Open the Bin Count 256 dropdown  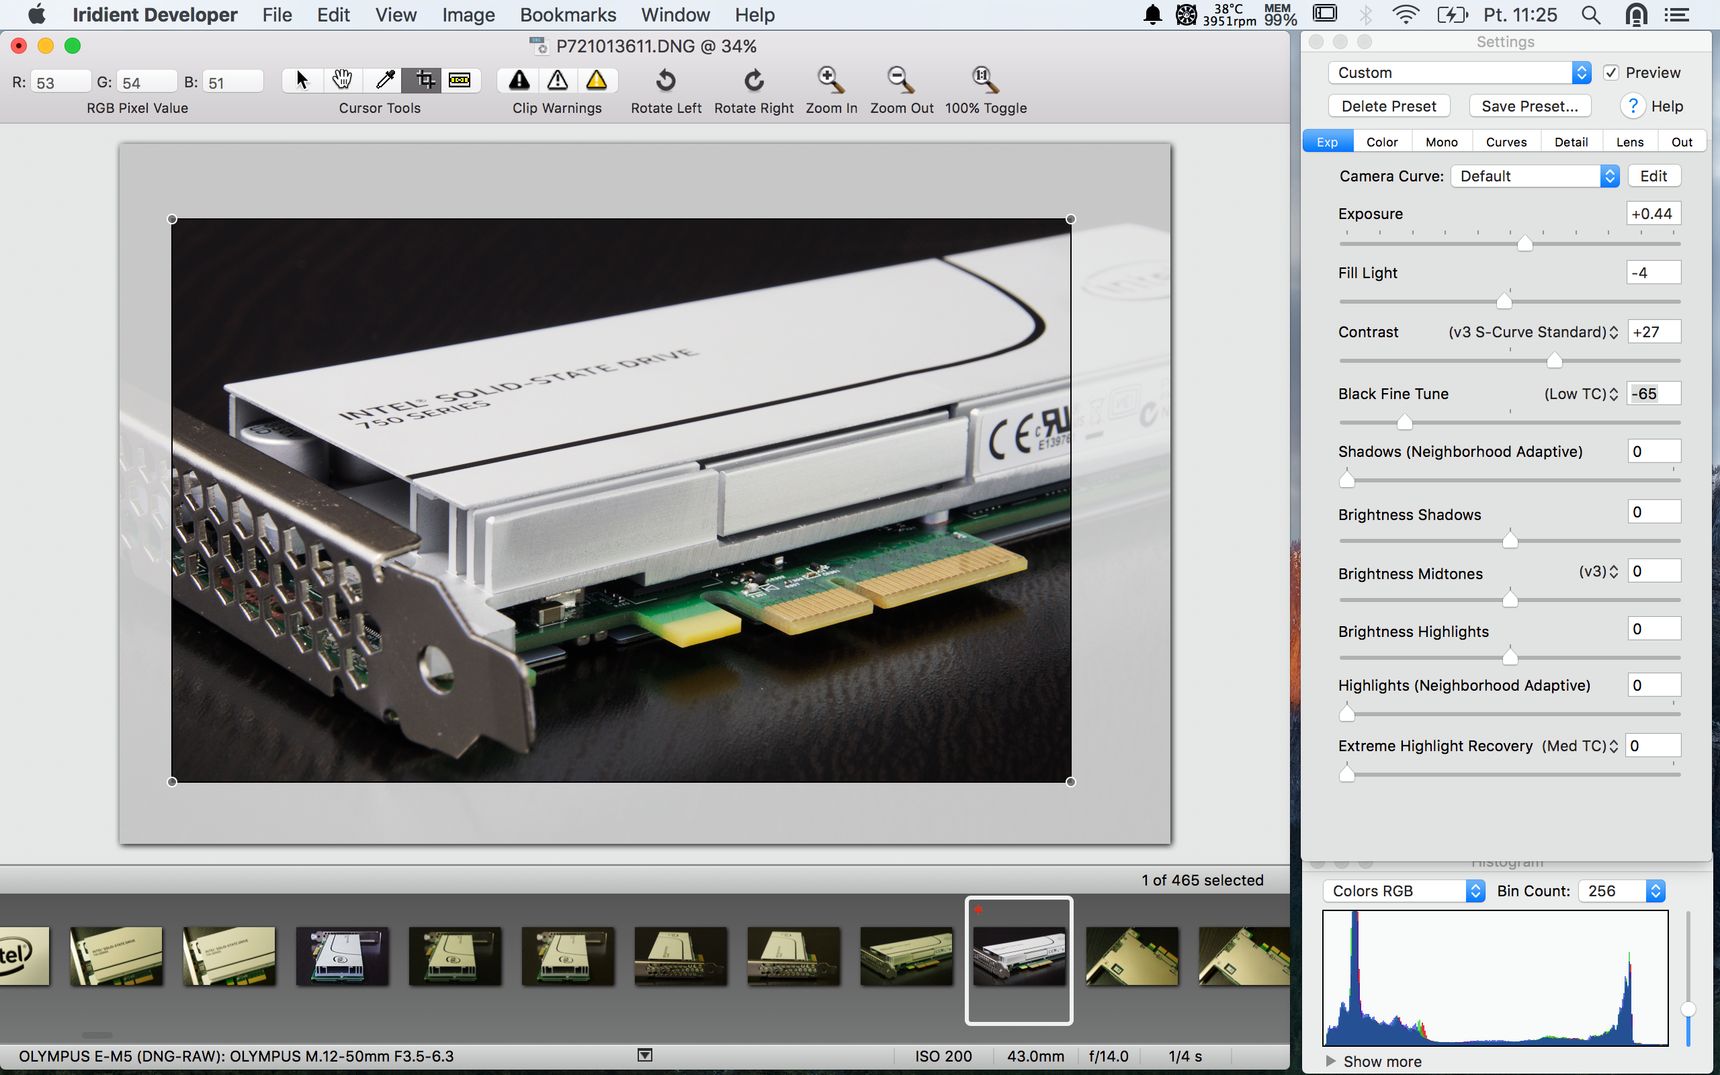[x=1621, y=891]
